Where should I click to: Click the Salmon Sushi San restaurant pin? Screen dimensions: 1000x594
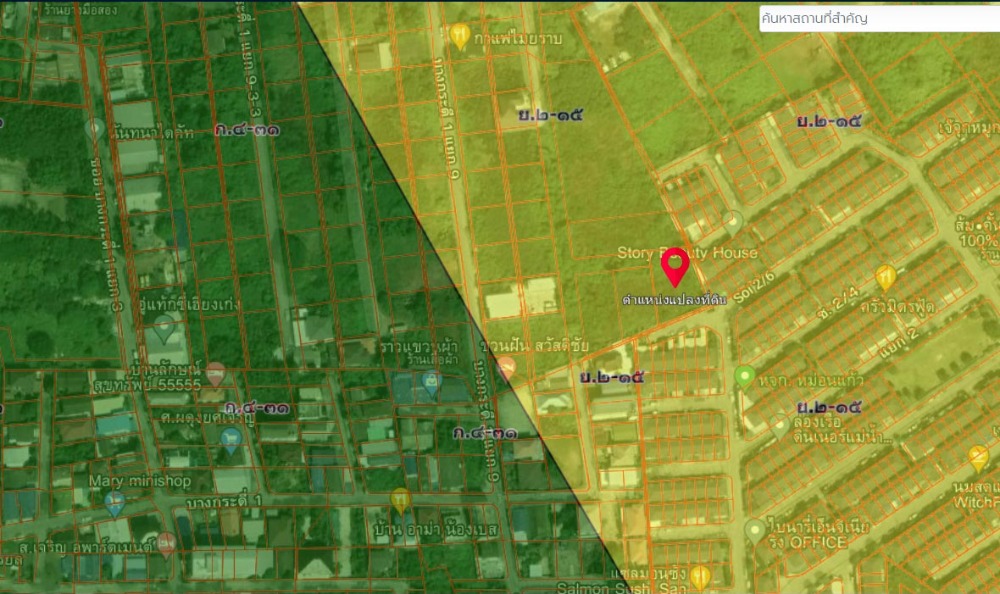coord(700,576)
